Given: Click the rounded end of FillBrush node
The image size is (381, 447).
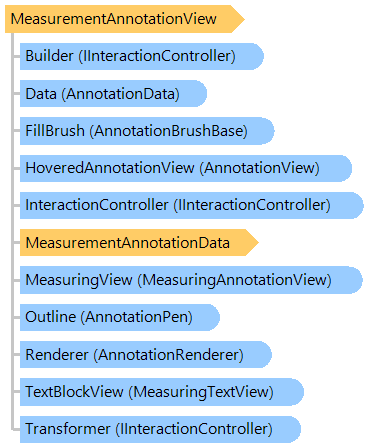Looking at the screenshot, I should pyautogui.click(x=267, y=131).
